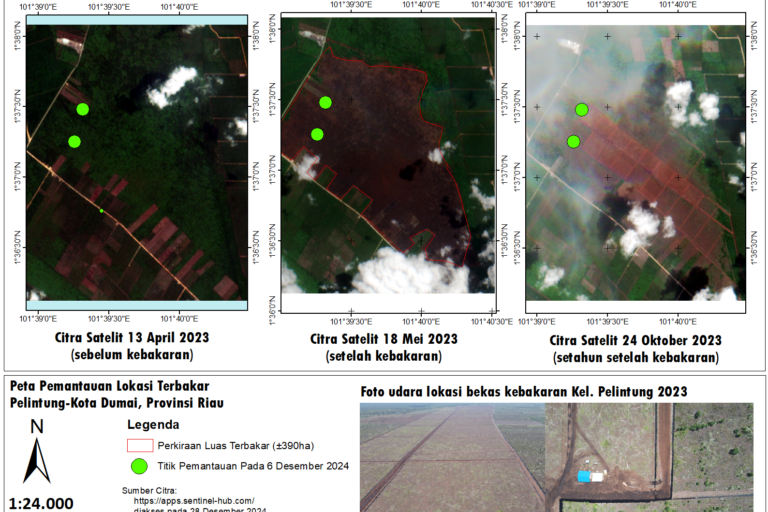Screen dimensions: 768x512
Task: Click the green circle symbol in the legend
Action: [x=139, y=466]
